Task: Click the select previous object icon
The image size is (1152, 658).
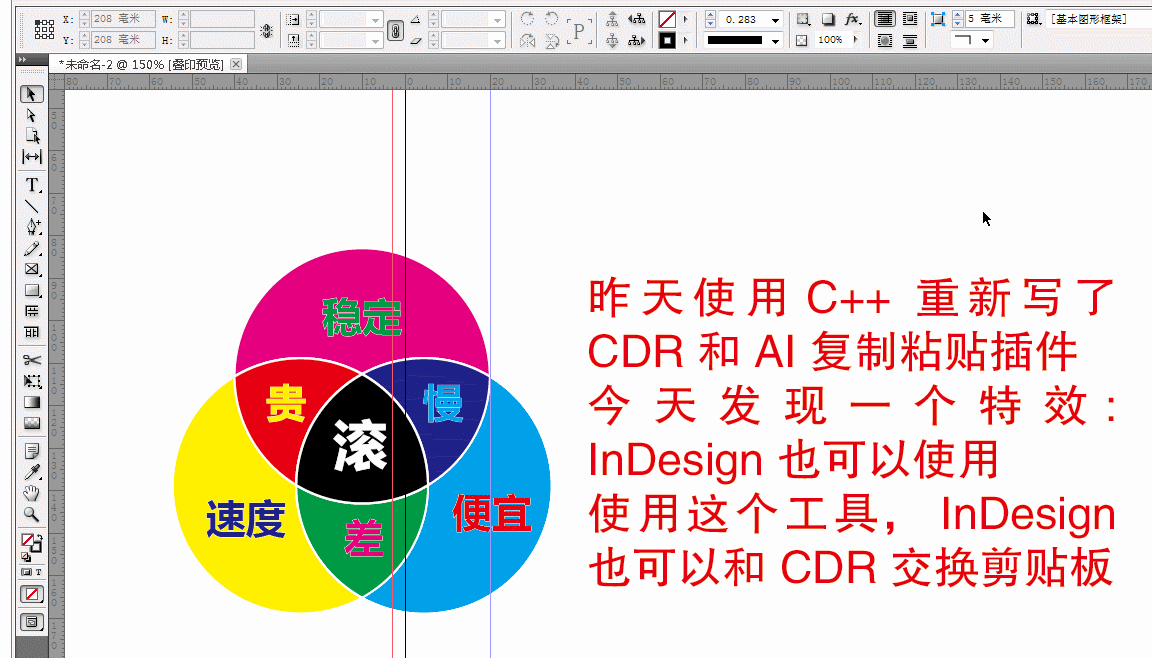Action: point(636,19)
